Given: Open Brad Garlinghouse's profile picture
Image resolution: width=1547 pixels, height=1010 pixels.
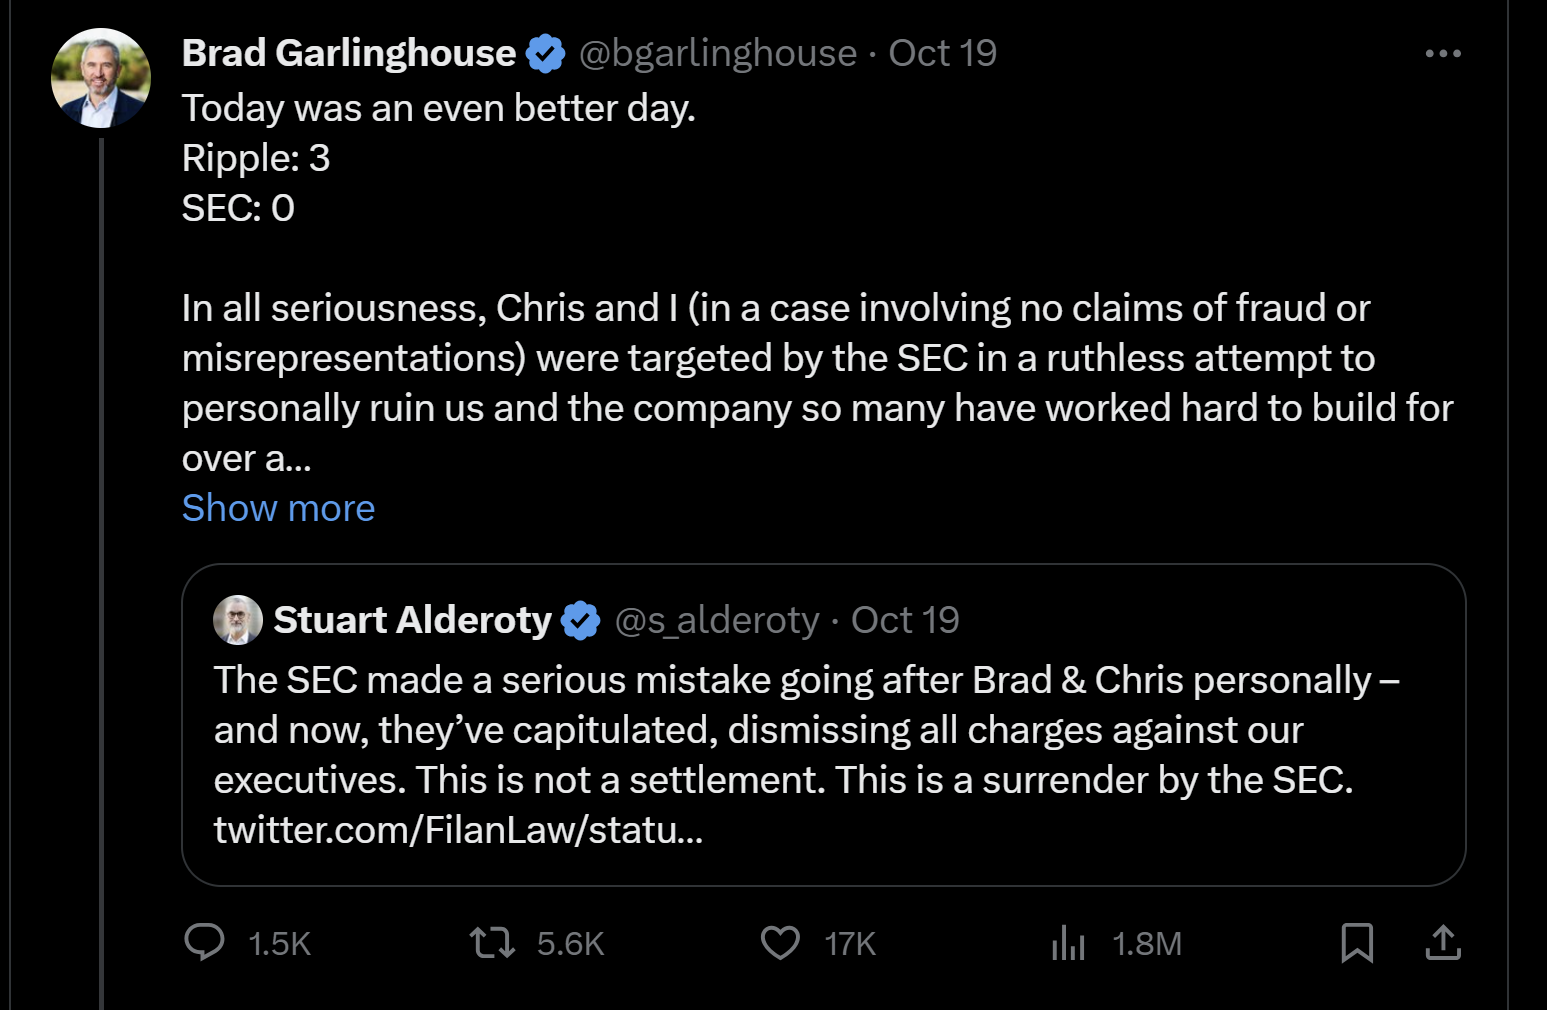Looking at the screenshot, I should pos(101,78).
